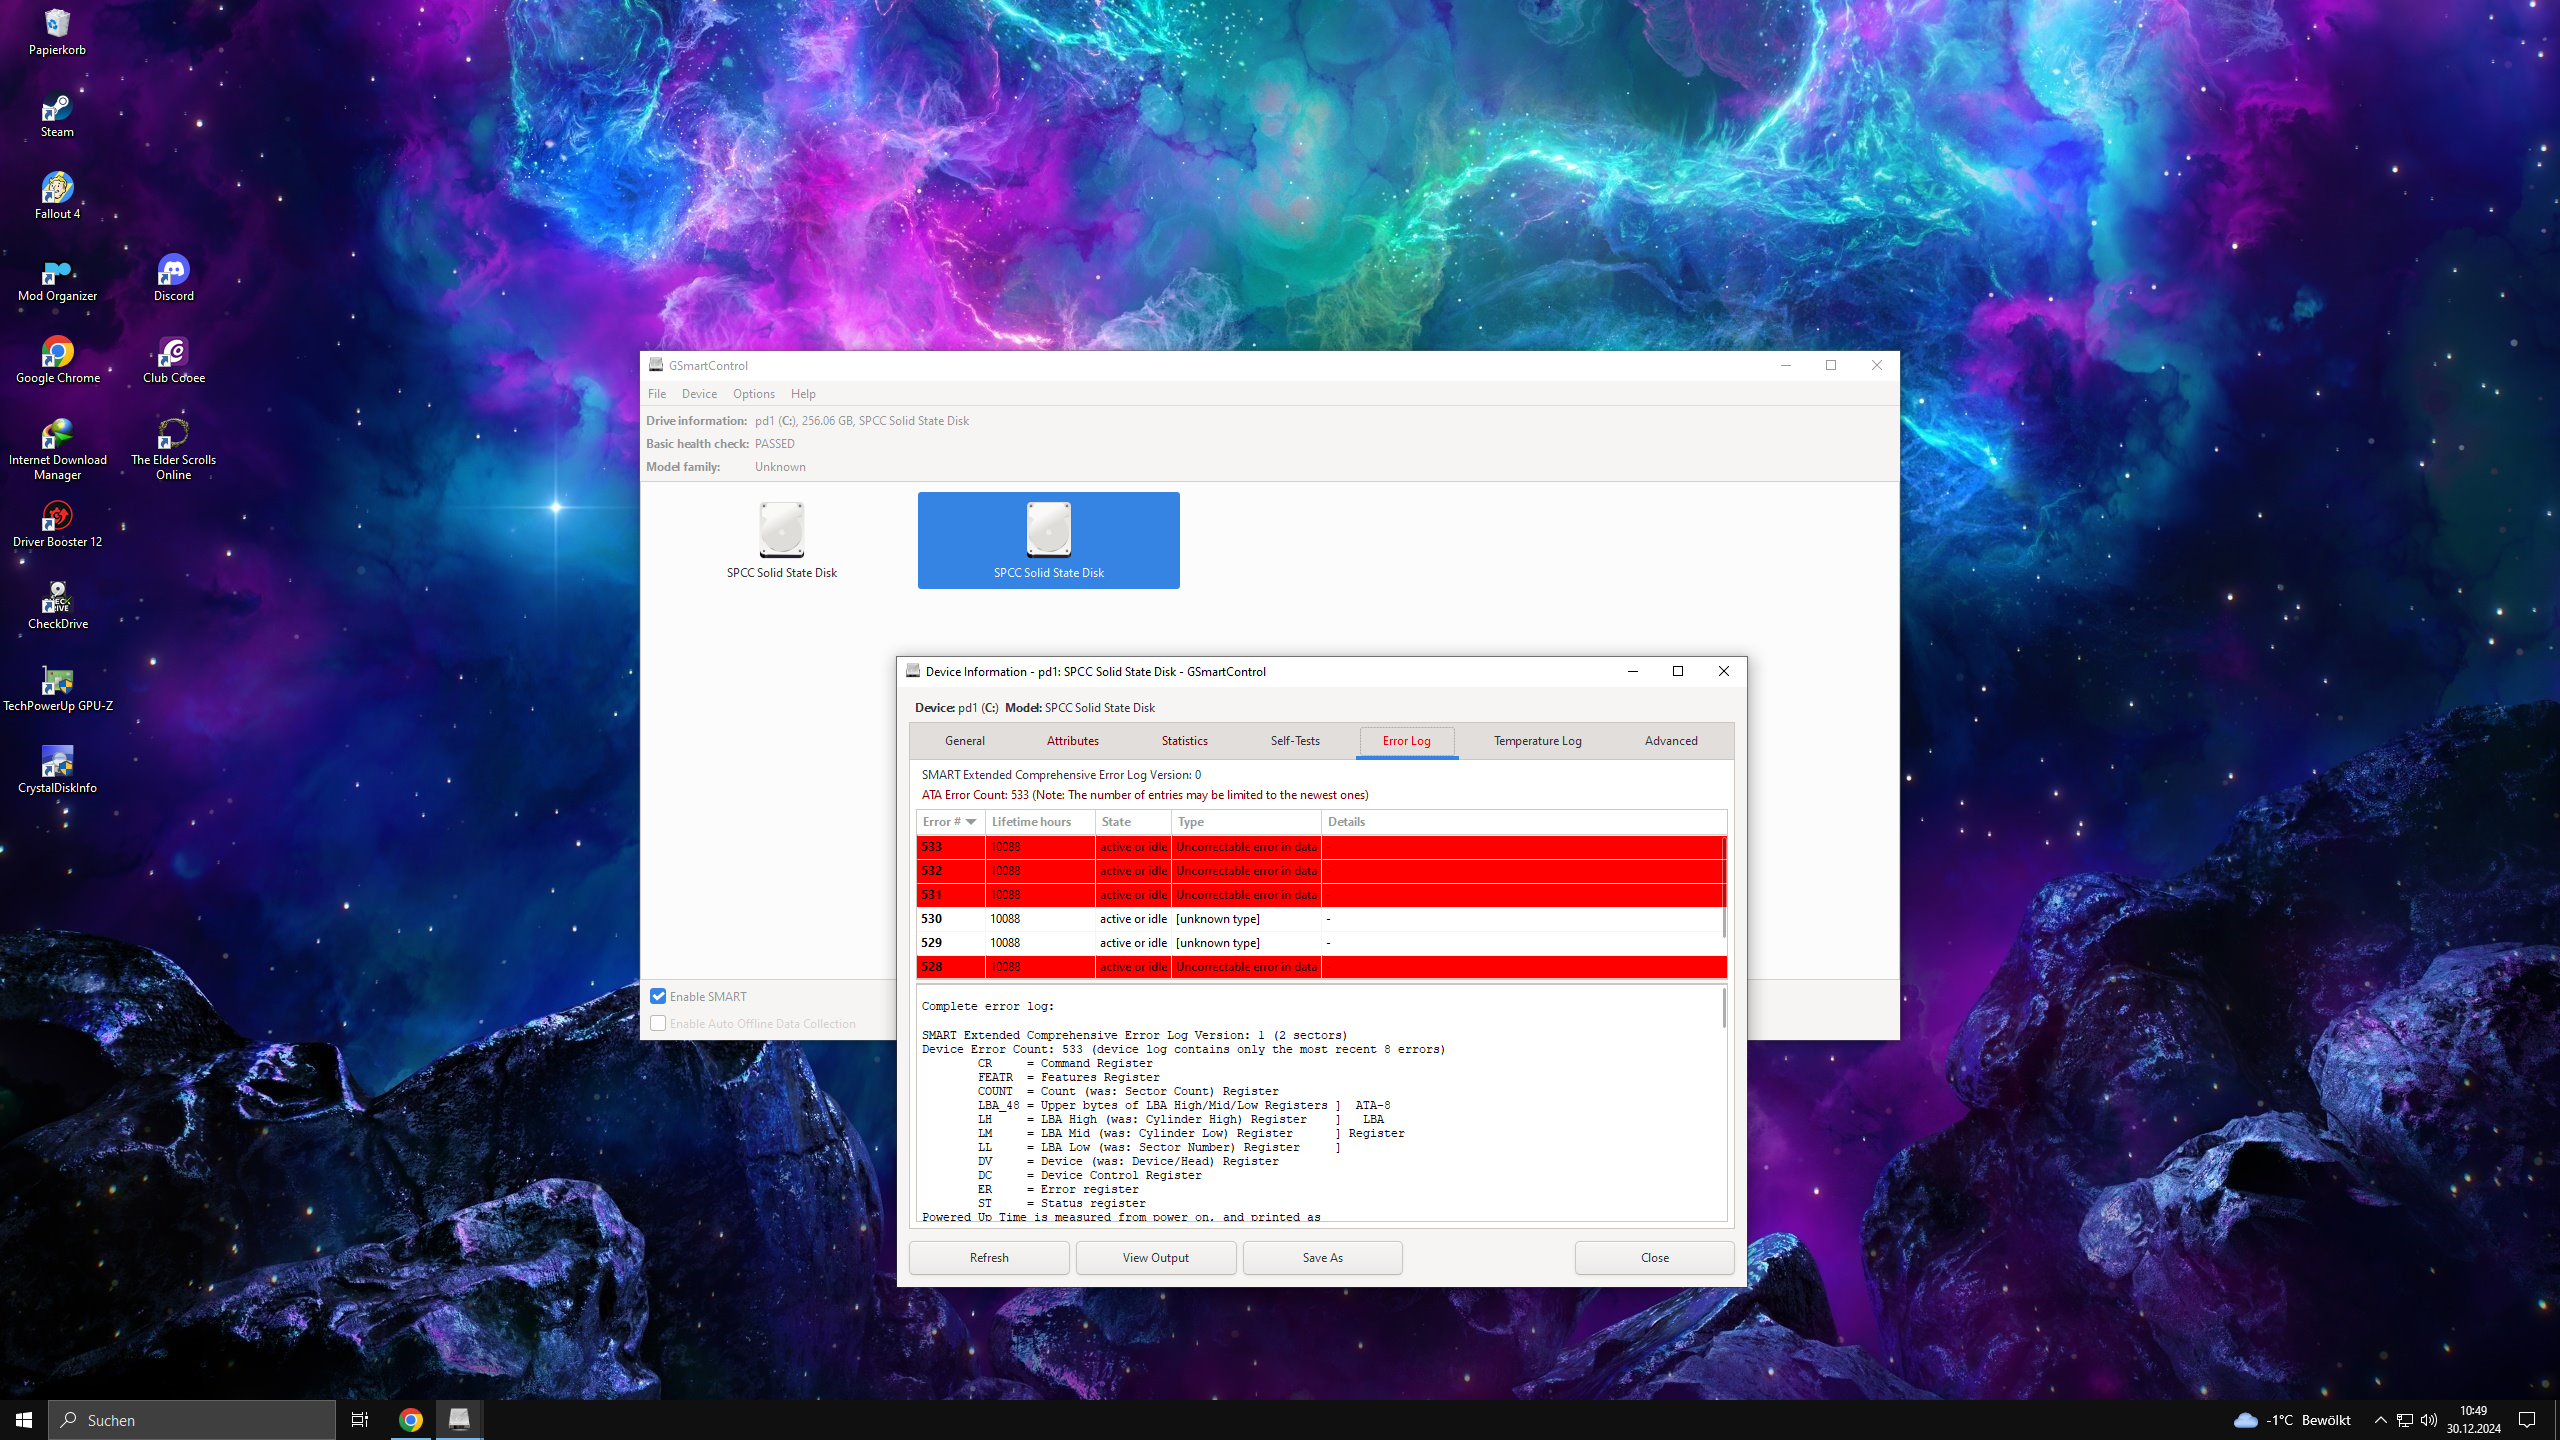Open the Mod Organizer desktop shortcut
2560x1440 pixels.
click(x=57, y=272)
